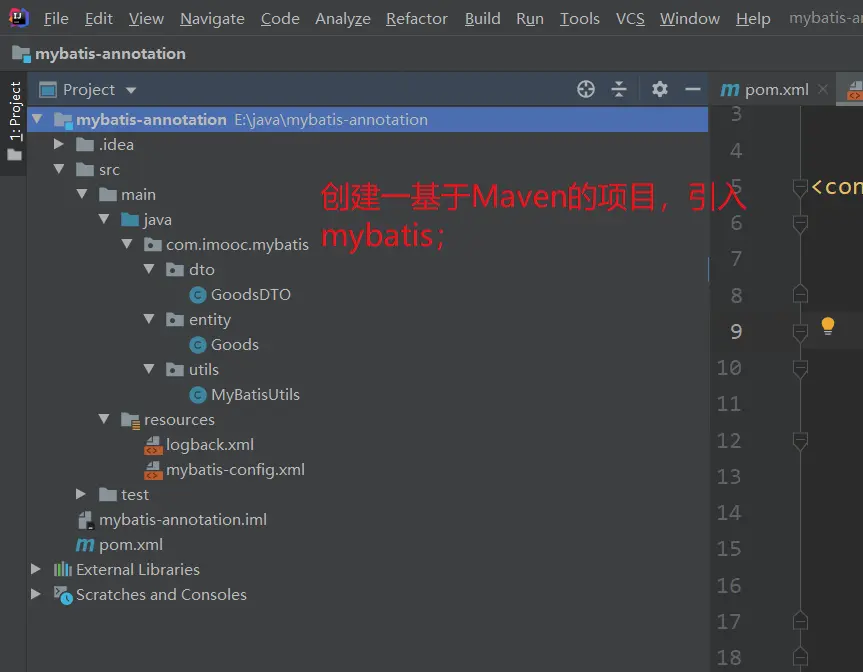Collapse the resources folder
Viewport: 863px width, 672px height.
[104, 420]
